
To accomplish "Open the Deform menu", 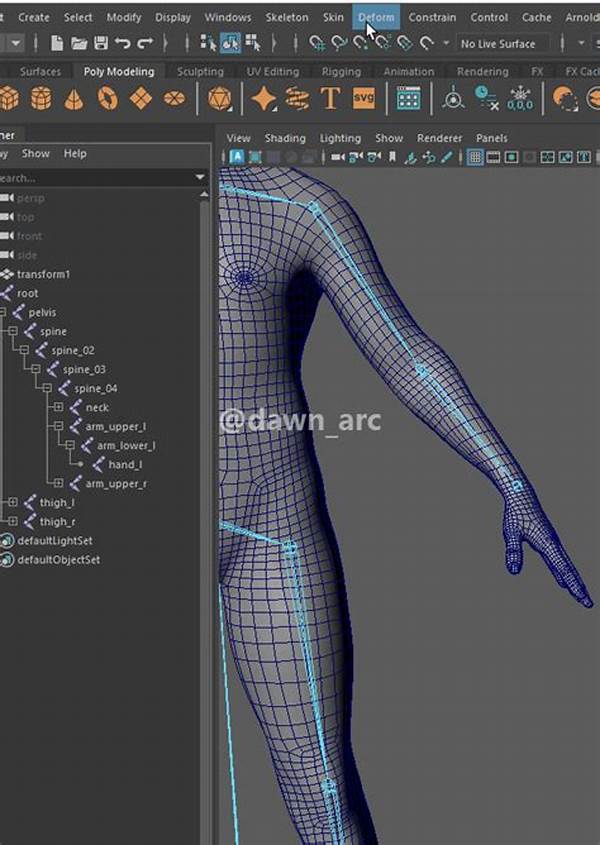I will [376, 17].
